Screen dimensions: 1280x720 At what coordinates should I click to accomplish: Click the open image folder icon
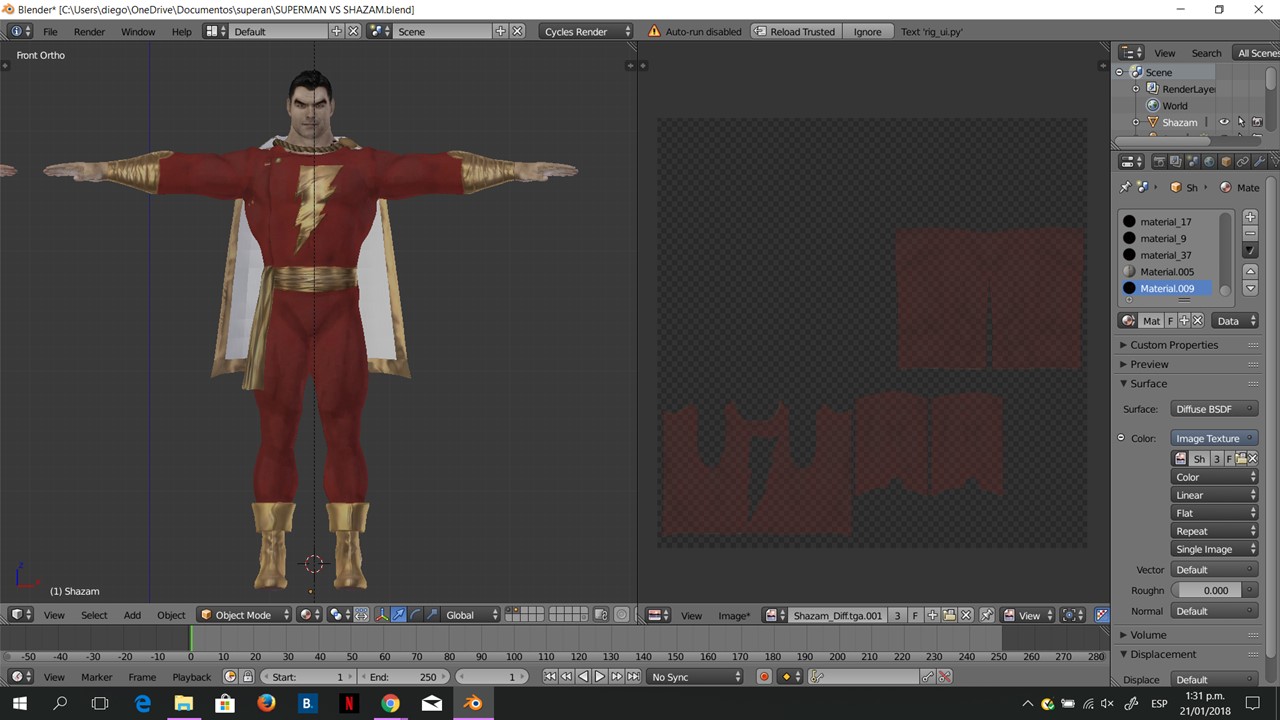point(949,615)
